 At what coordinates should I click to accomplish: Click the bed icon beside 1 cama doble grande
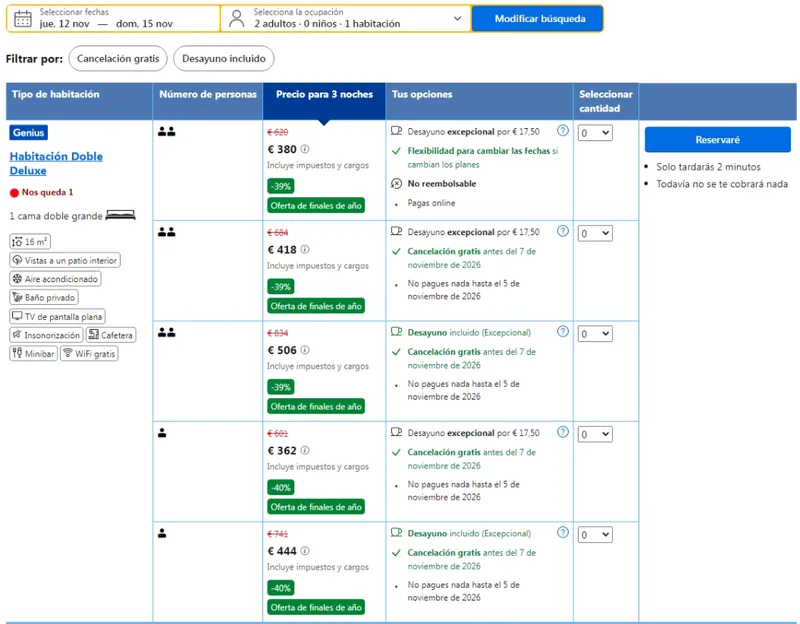point(120,215)
